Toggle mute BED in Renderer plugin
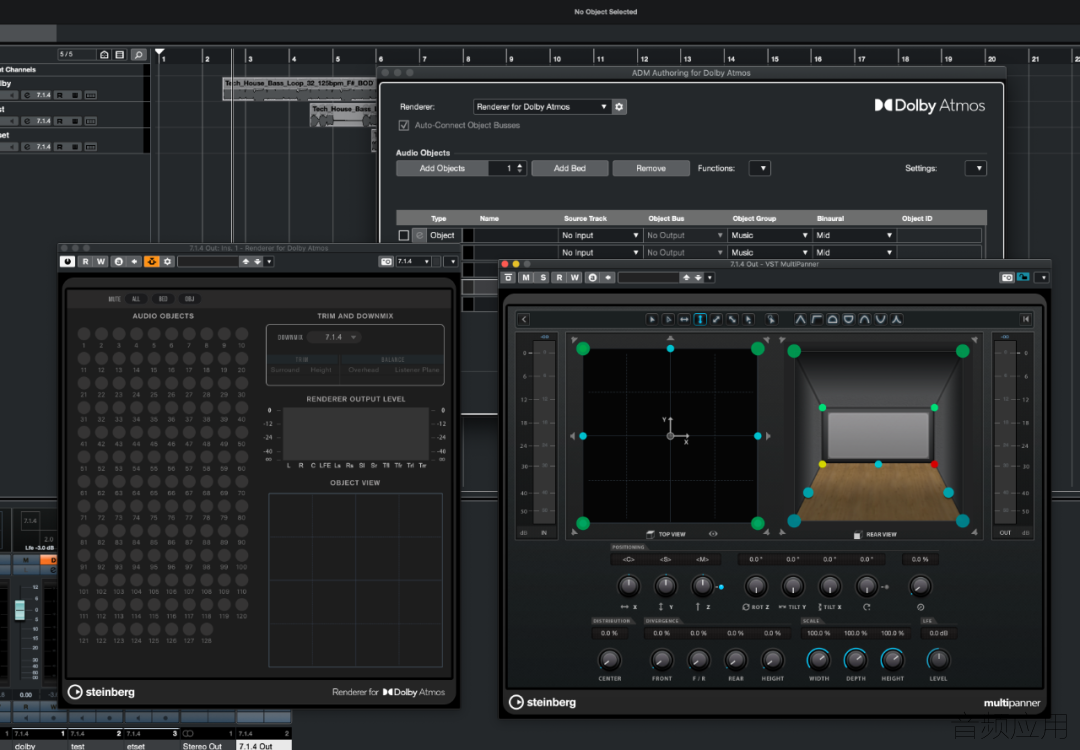Screen dimensions: 1080x750 (x=163, y=299)
